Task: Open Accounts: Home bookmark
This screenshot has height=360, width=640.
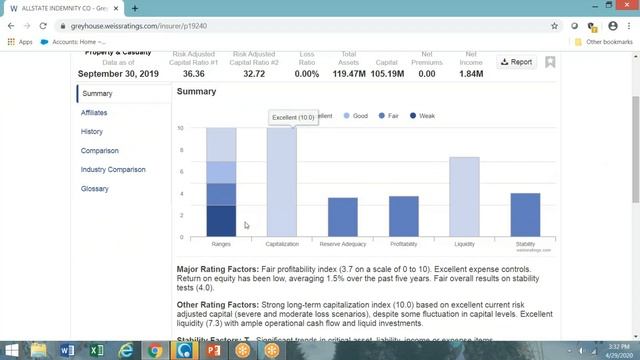Action: (73, 42)
